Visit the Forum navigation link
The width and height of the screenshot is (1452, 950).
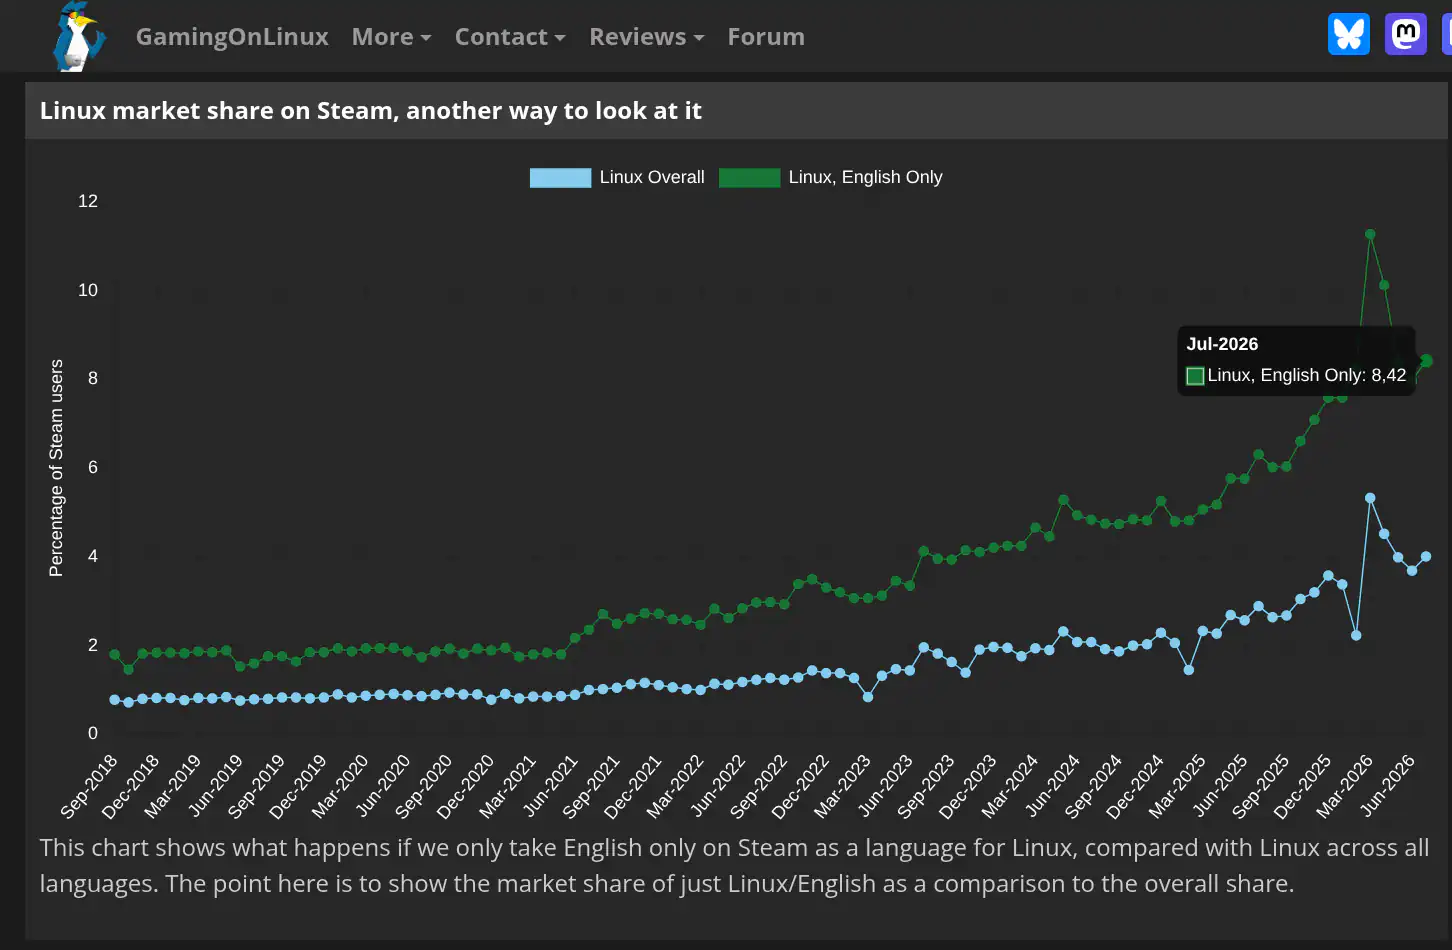pos(766,37)
